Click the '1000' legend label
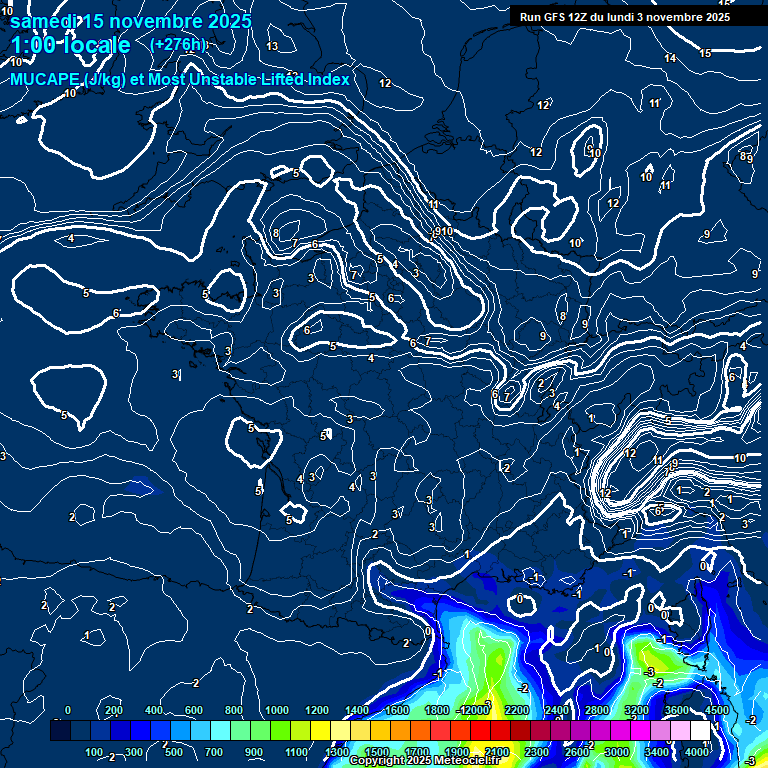The height and width of the screenshot is (768, 768). coord(277,710)
